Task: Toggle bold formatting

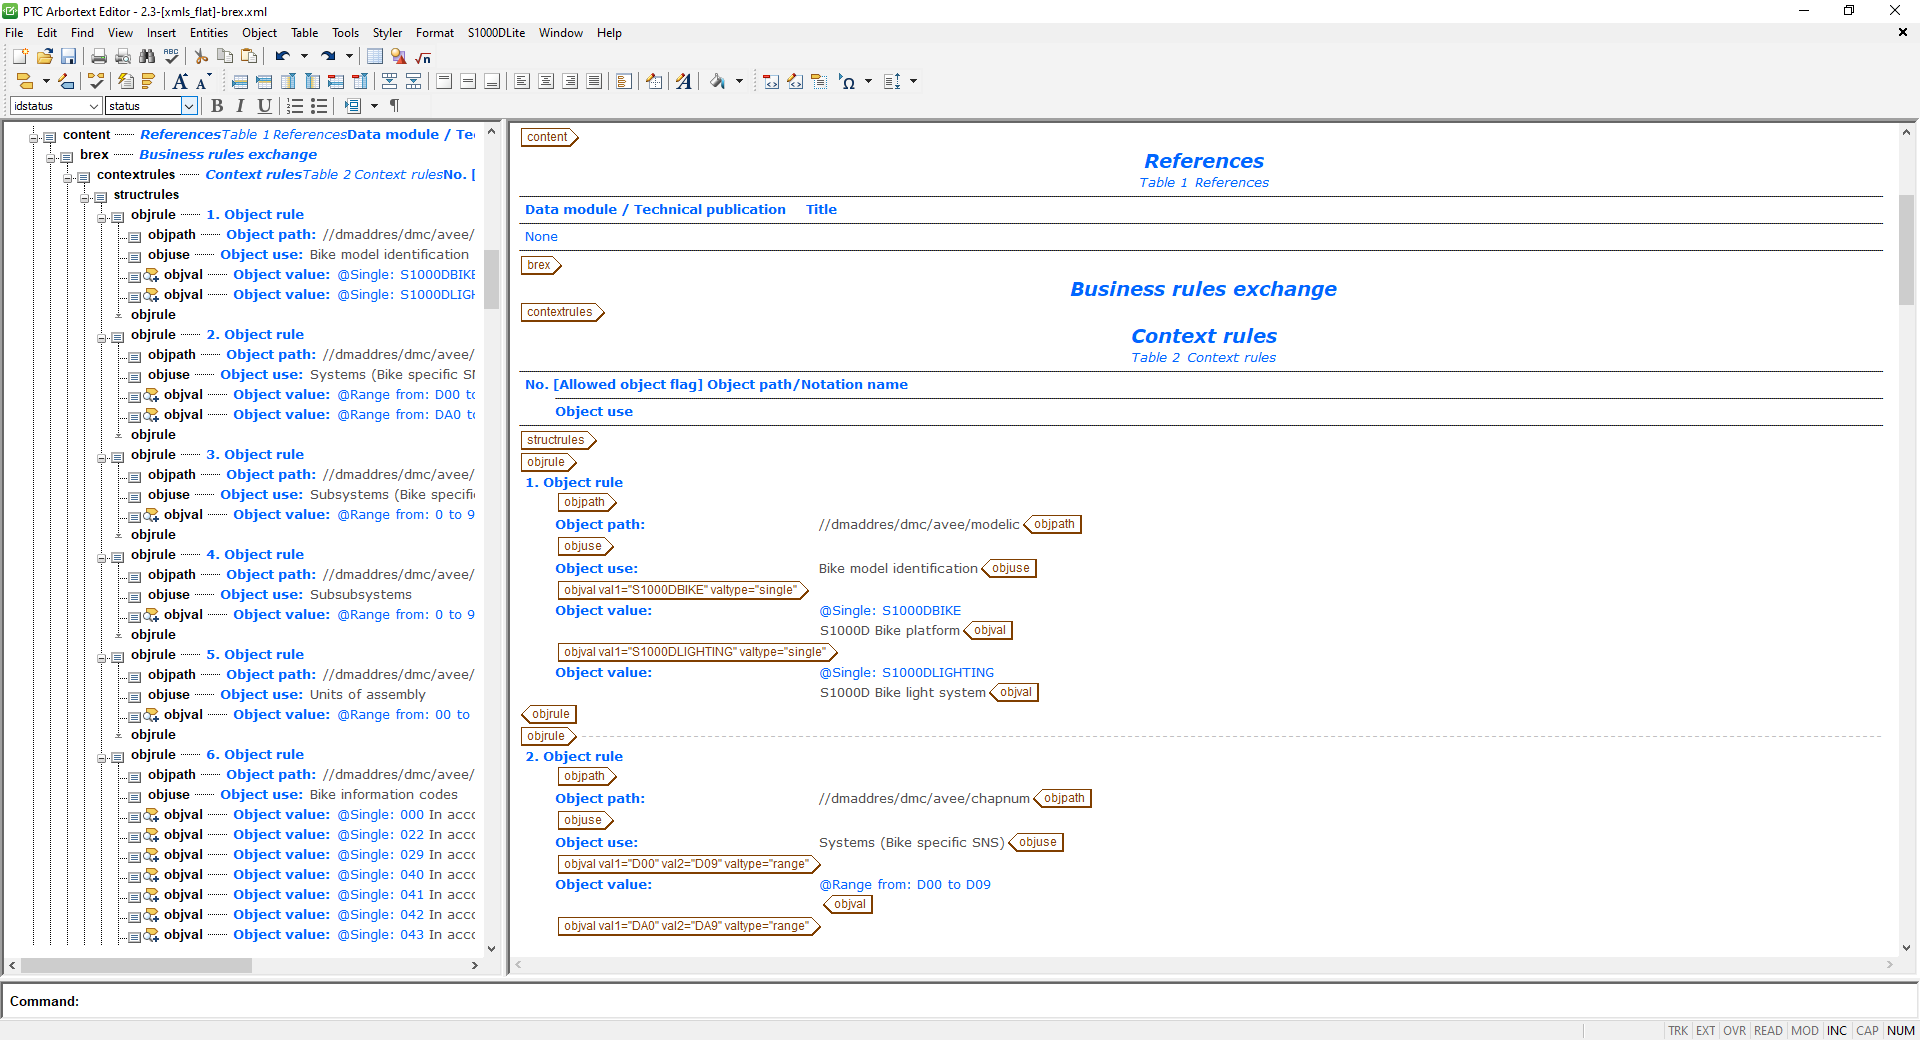Action: (218, 106)
